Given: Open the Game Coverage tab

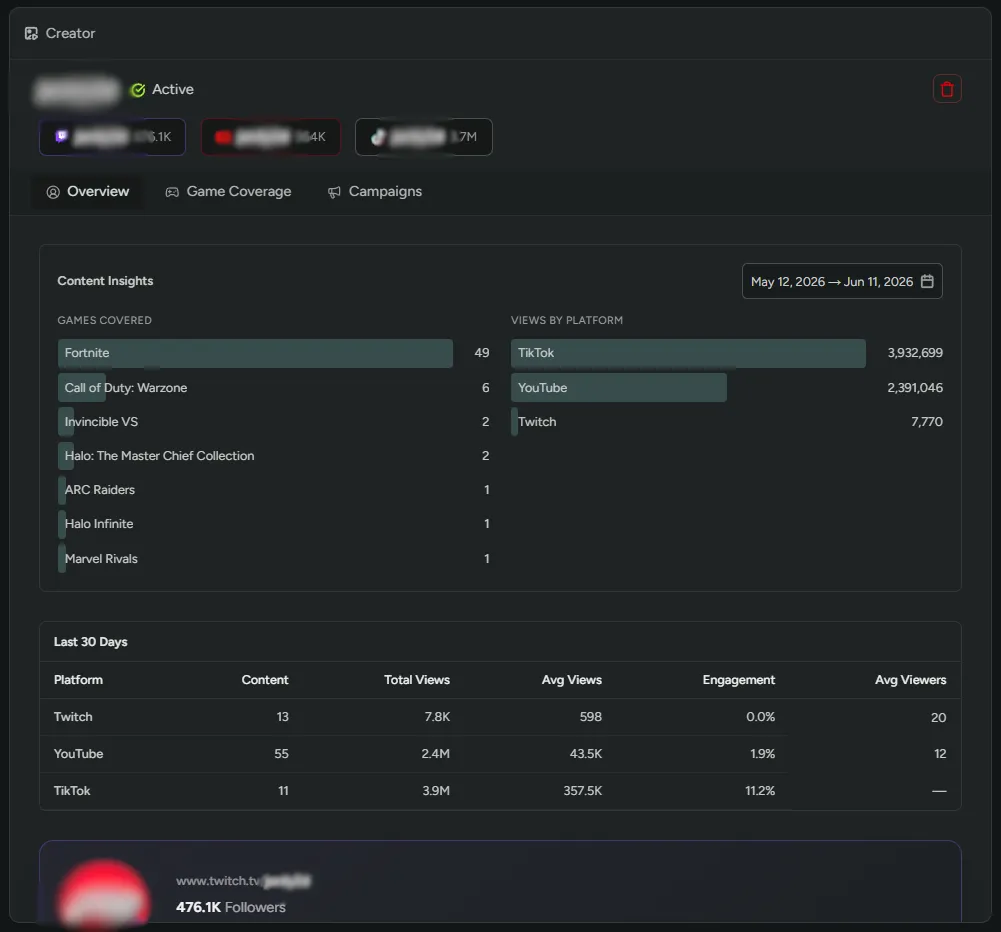Looking at the screenshot, I should point(229,192).
